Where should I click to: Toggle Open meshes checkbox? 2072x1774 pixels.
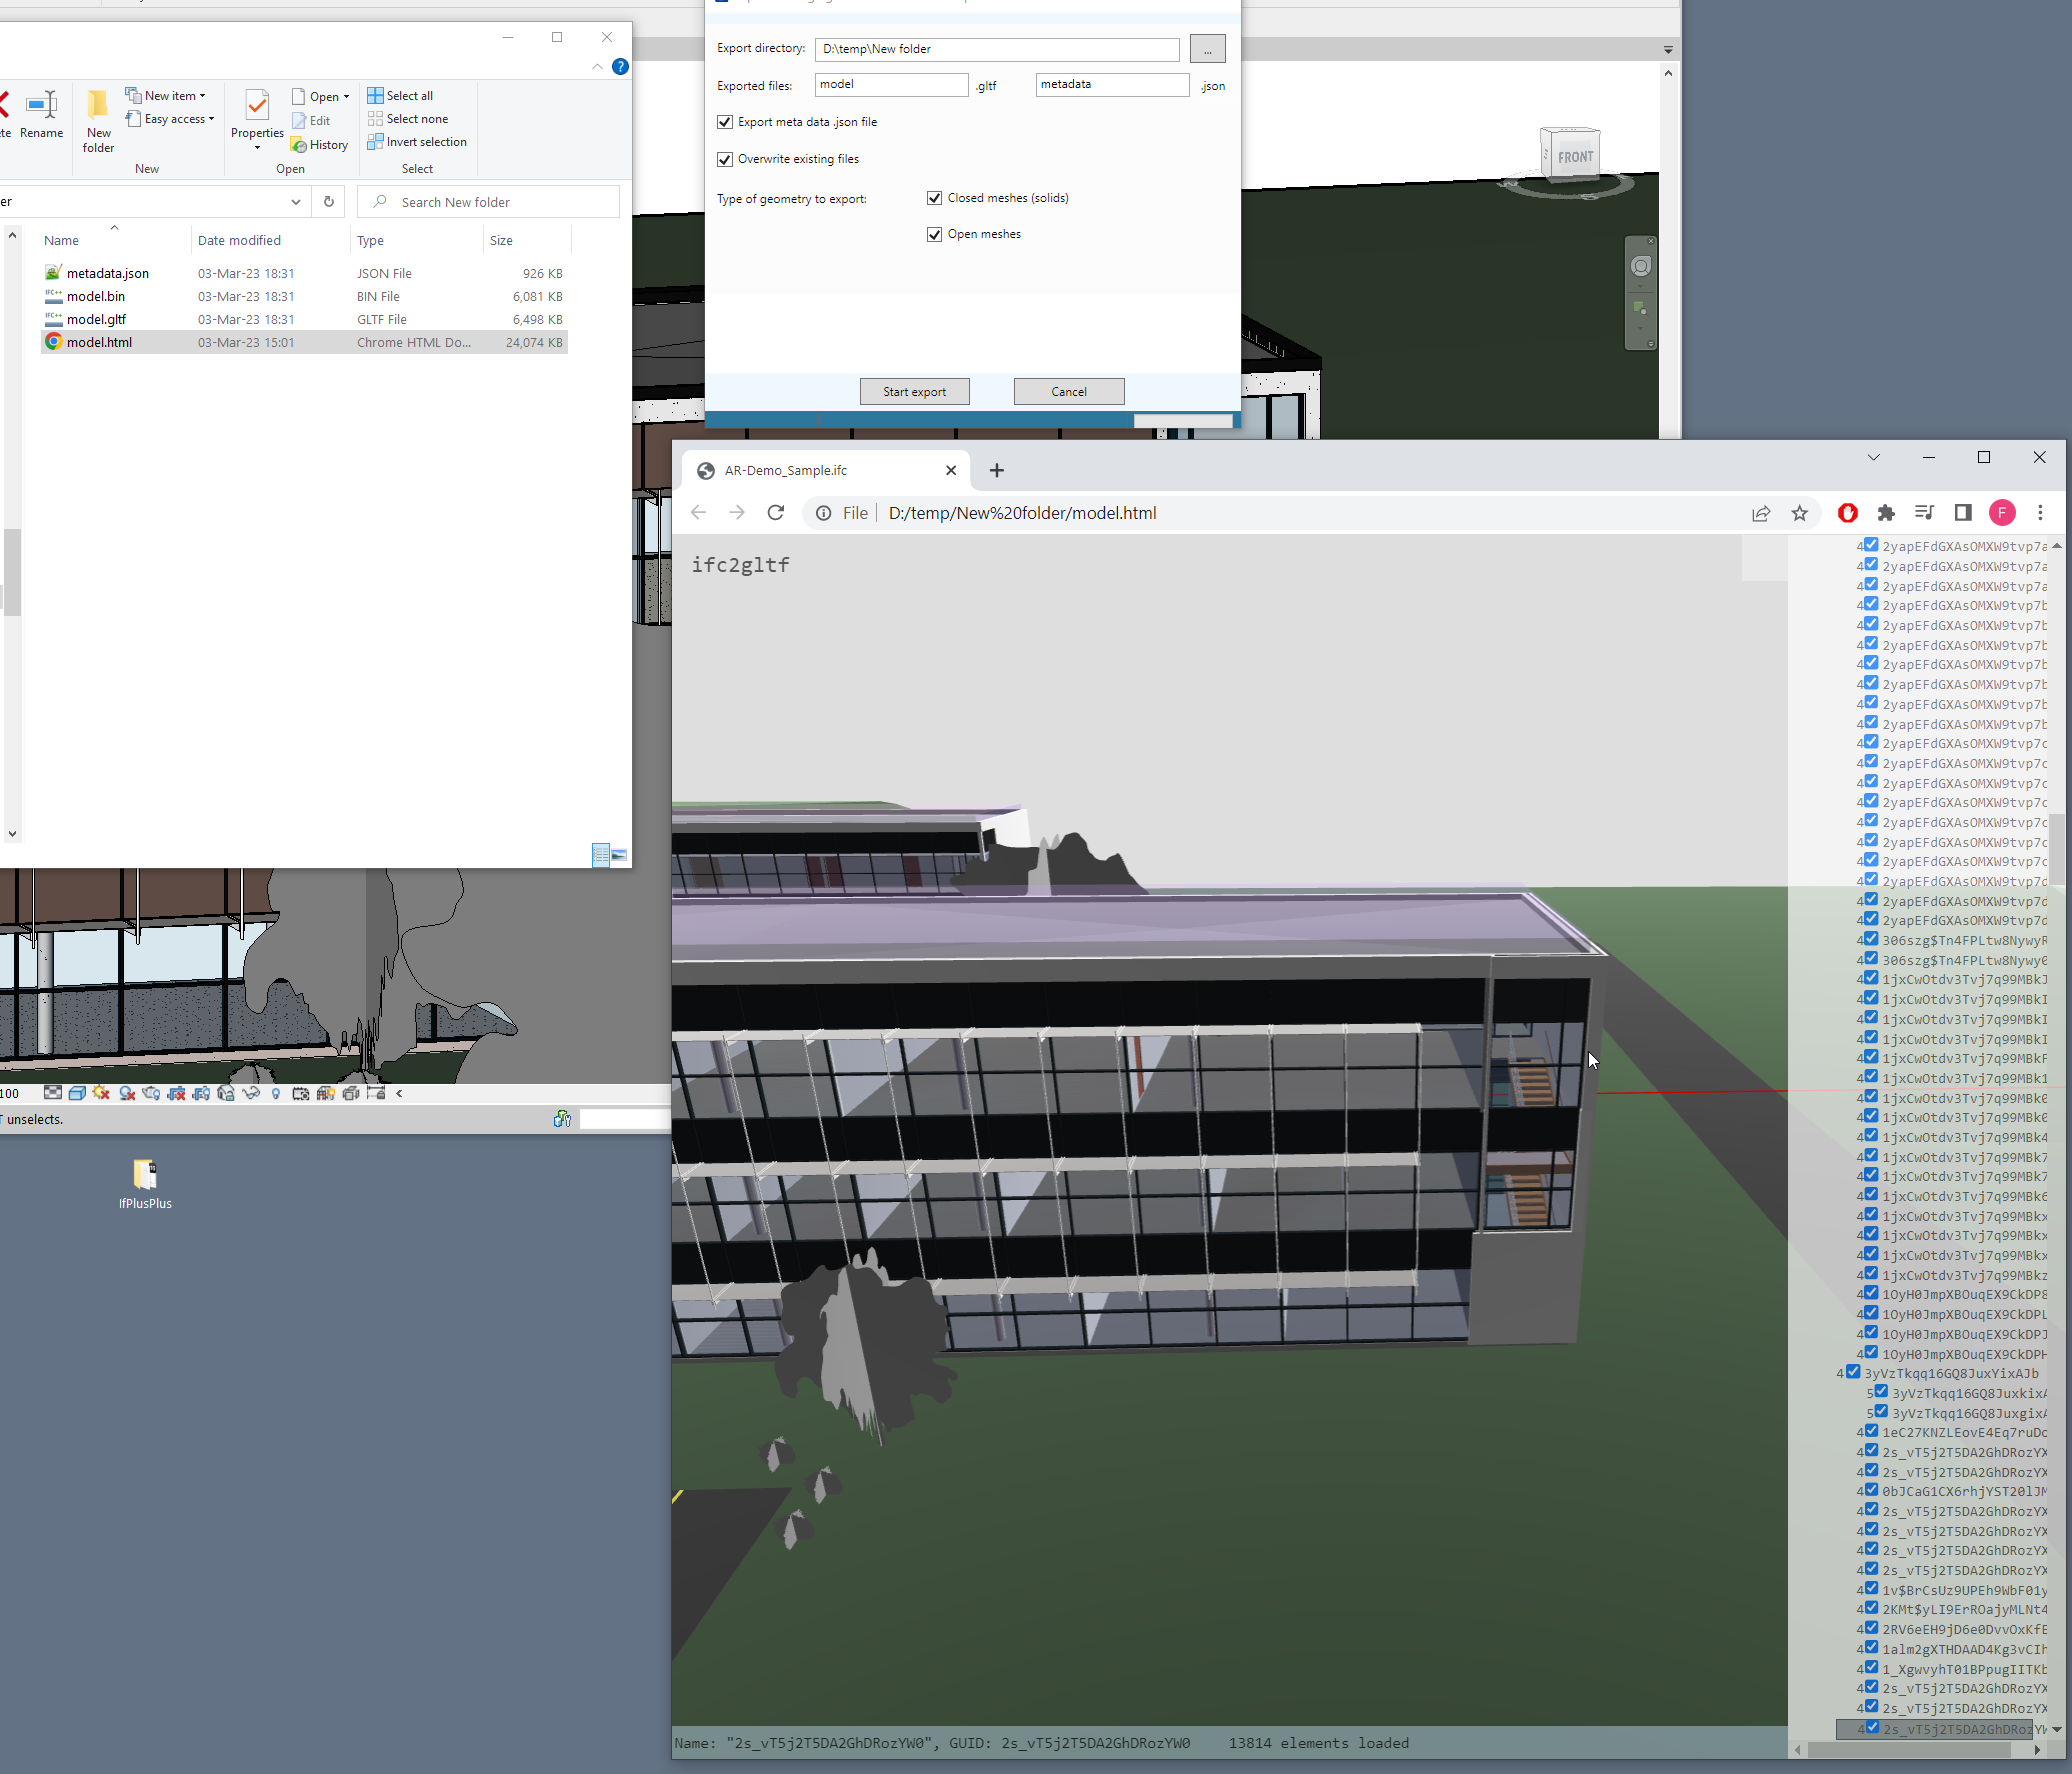[934, 234]
